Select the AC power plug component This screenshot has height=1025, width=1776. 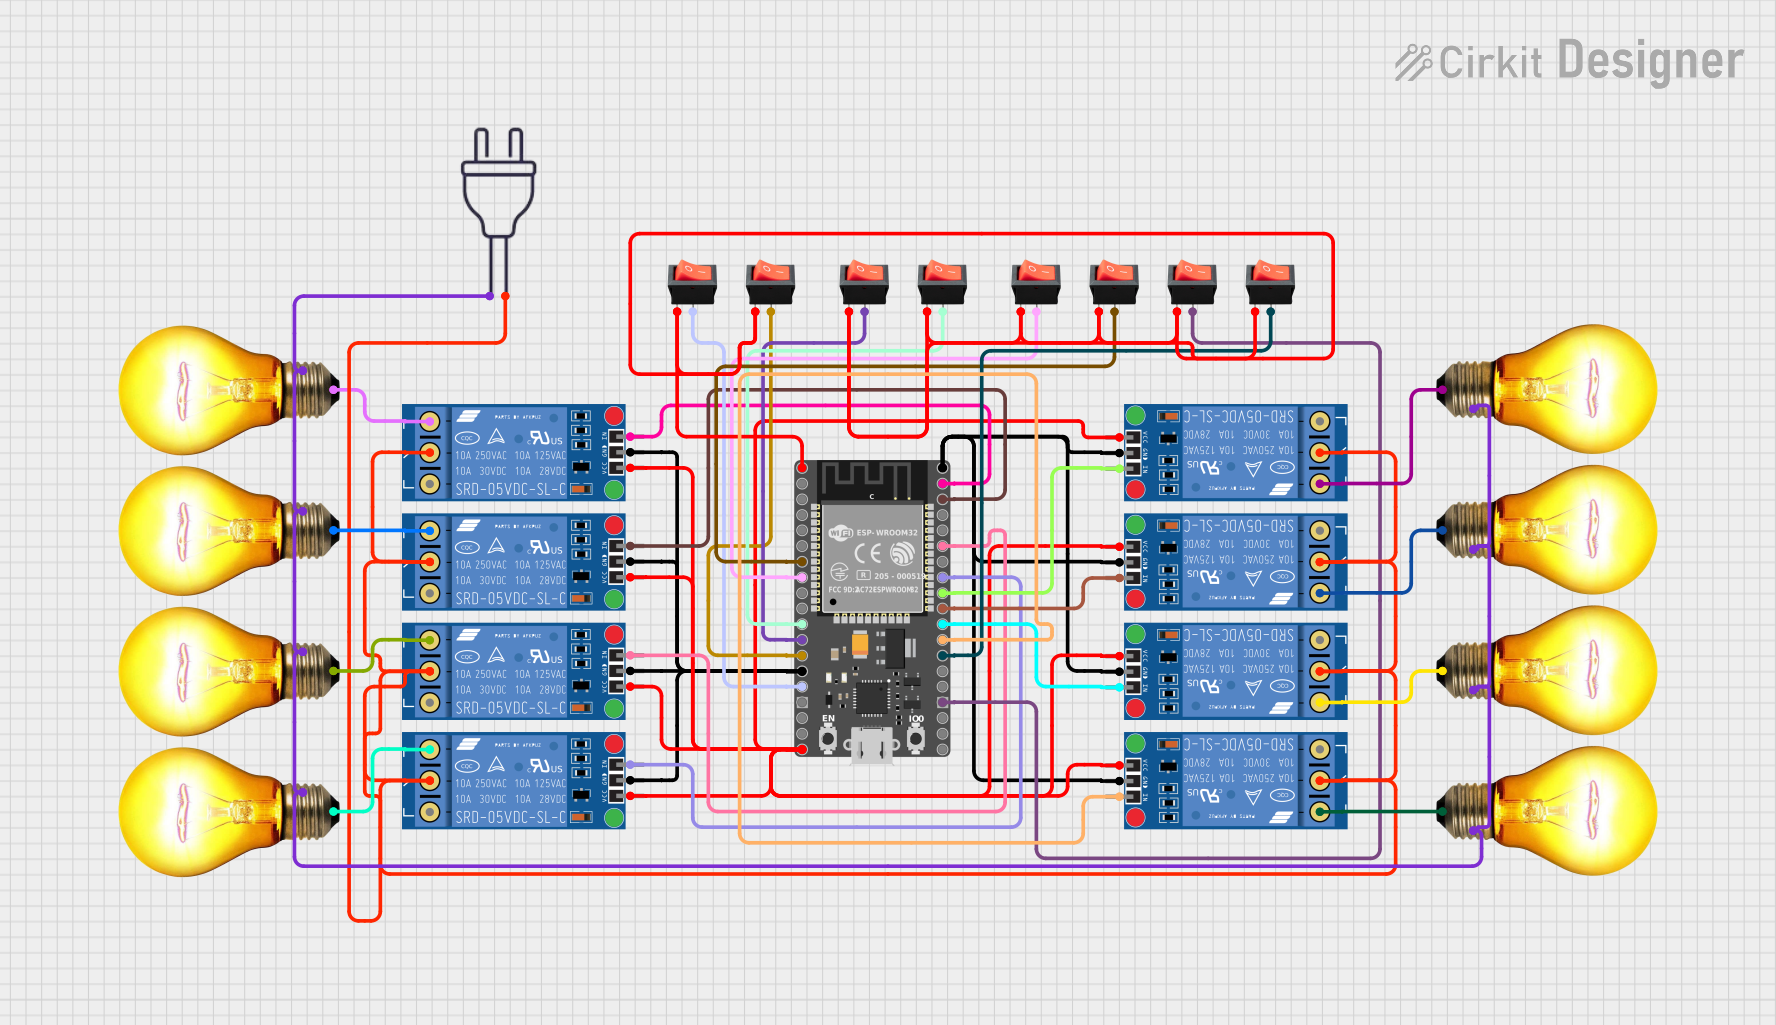(498, 210)
